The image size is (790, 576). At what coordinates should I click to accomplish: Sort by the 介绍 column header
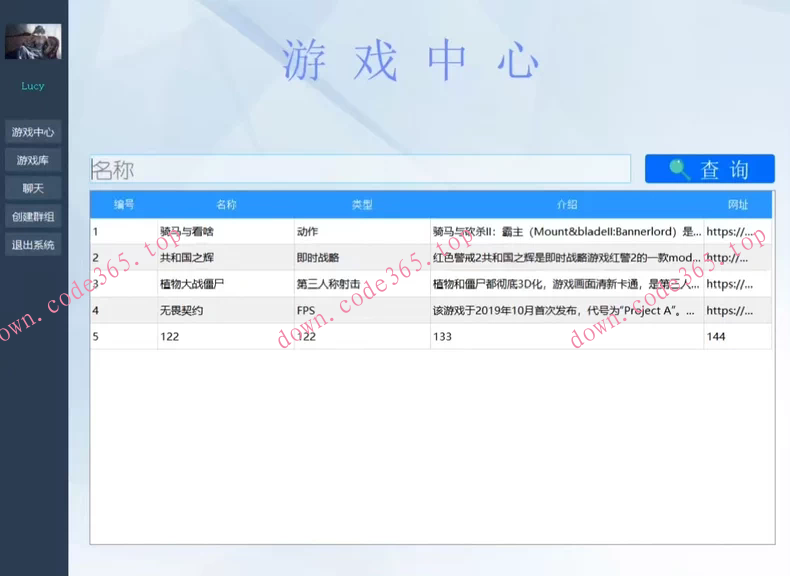tap(567, 205)
